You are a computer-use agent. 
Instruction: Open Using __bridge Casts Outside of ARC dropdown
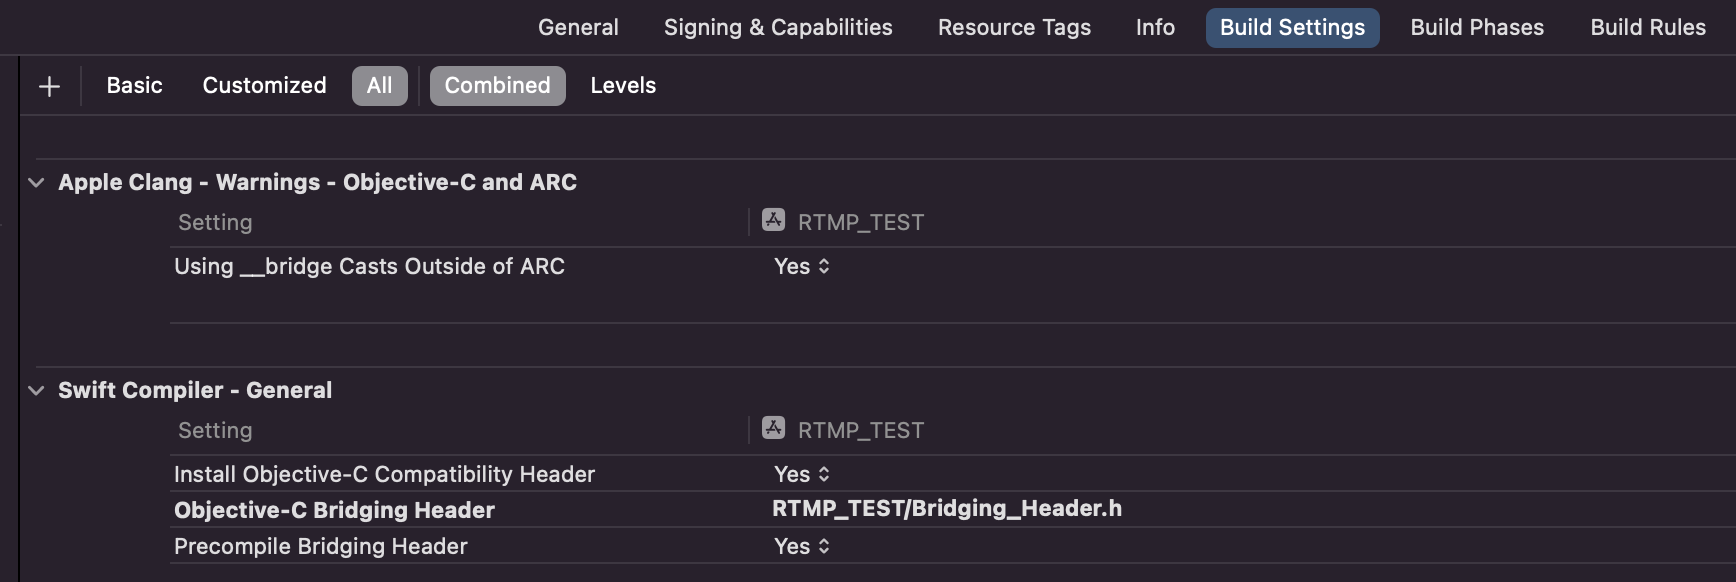point(802,266)
